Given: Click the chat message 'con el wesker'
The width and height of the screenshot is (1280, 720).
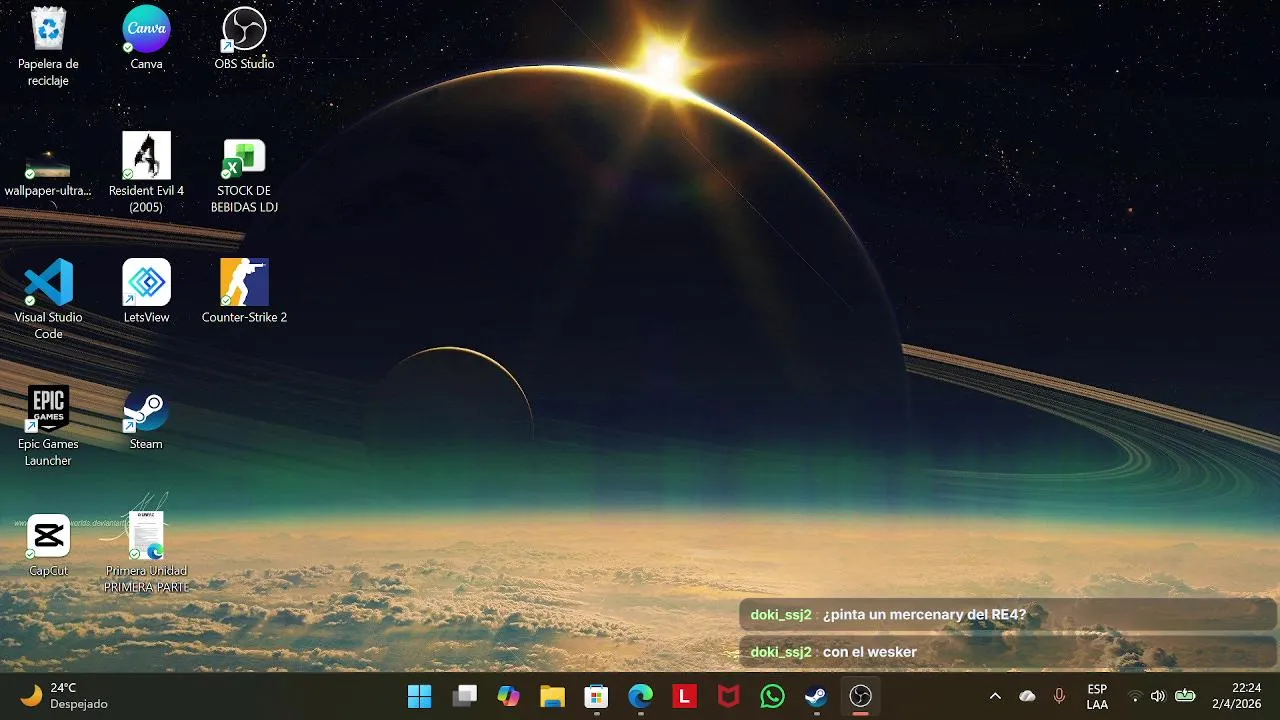Looking at the screenshot, I should click(x=1008, y=652).
